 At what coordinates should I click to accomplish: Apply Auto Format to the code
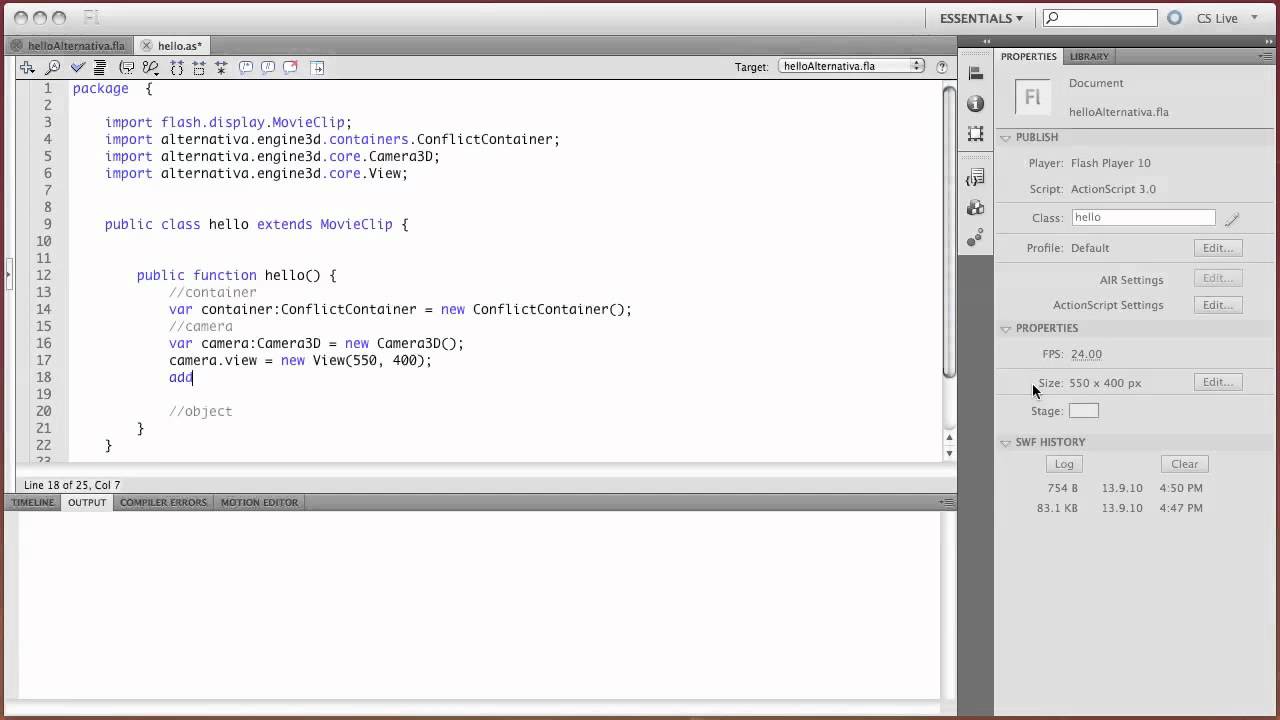coord(100,67)
